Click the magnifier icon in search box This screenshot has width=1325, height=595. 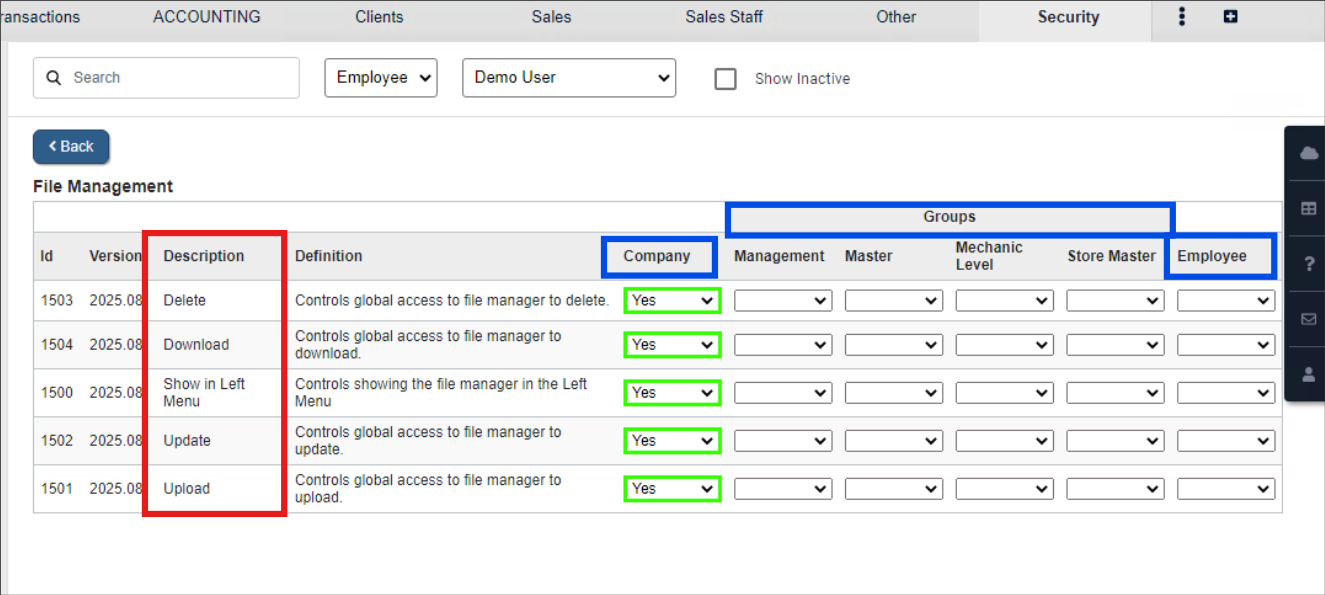click(x=54, y=78)
